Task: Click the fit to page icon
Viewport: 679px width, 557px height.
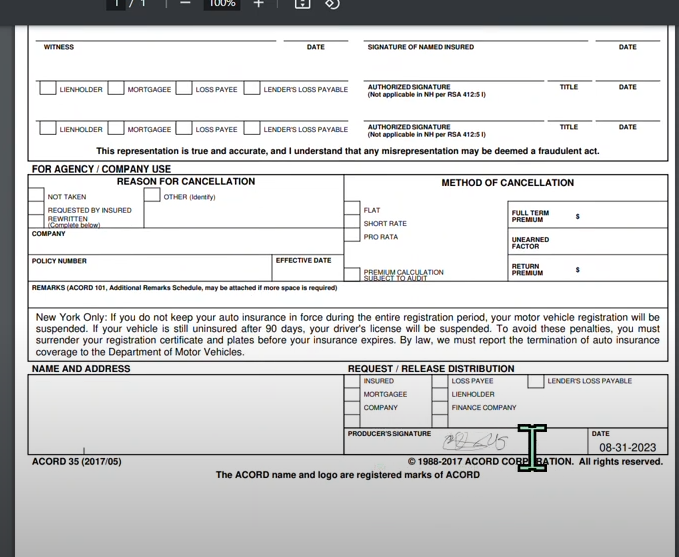Action: (x=302, y=3)
